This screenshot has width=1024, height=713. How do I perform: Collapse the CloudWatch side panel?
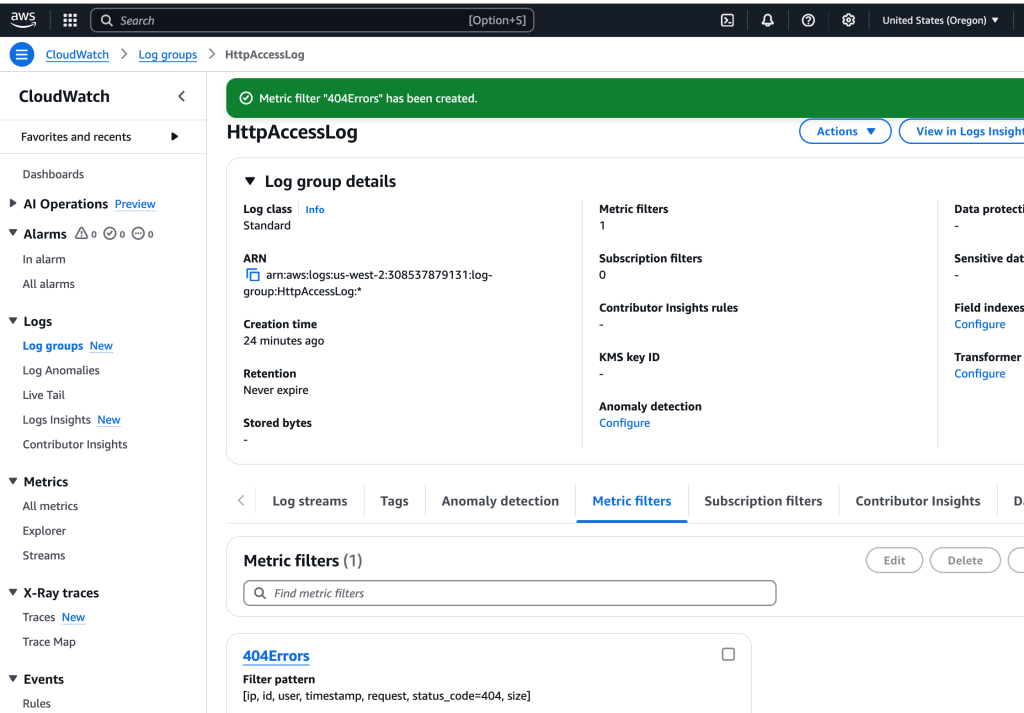point(181,96)
